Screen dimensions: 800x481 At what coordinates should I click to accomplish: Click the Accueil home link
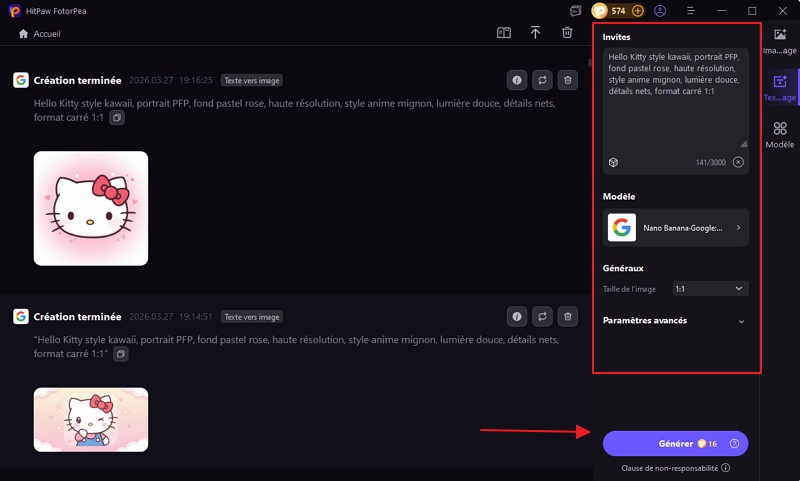pyautogui.click(x=40, y=33)
